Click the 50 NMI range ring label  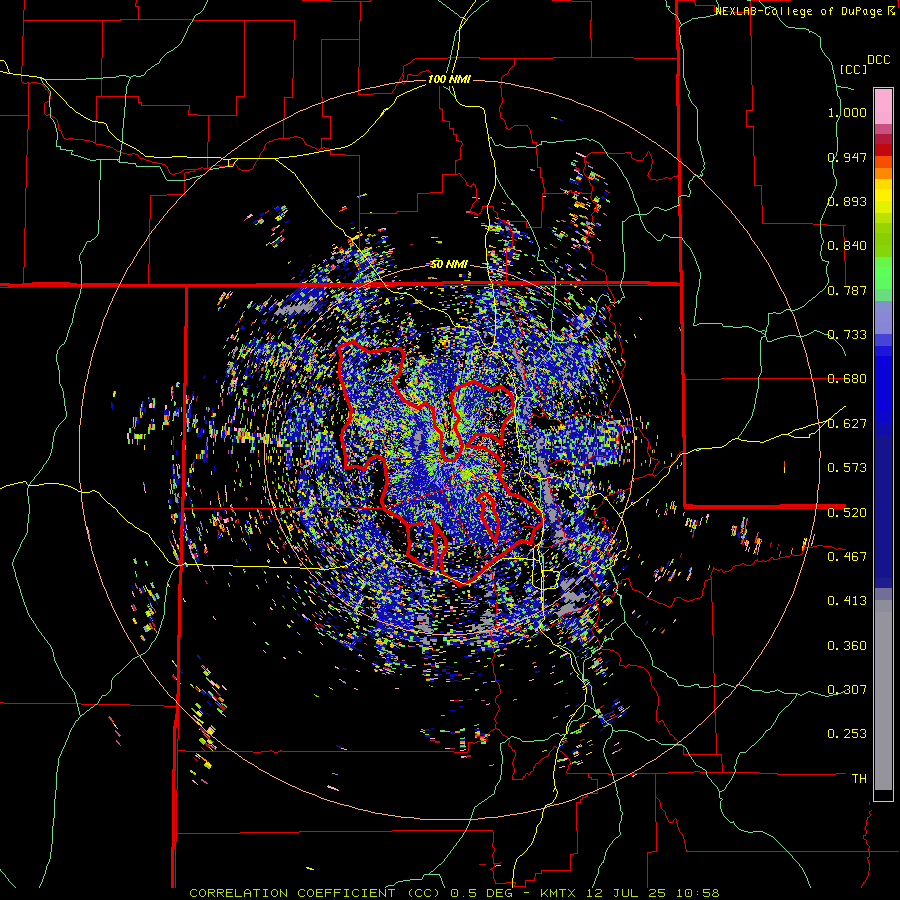tap(449, 264)
